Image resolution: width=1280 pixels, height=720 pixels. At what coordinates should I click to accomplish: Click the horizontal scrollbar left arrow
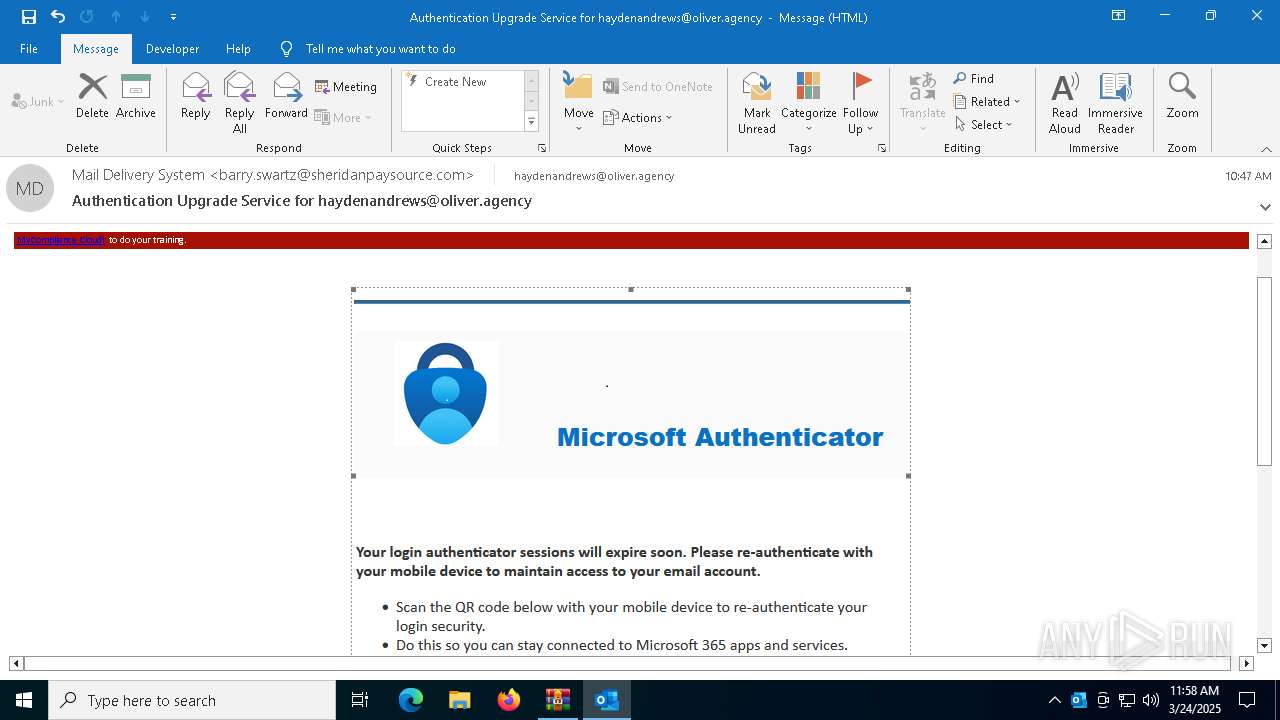coord(16,663)
